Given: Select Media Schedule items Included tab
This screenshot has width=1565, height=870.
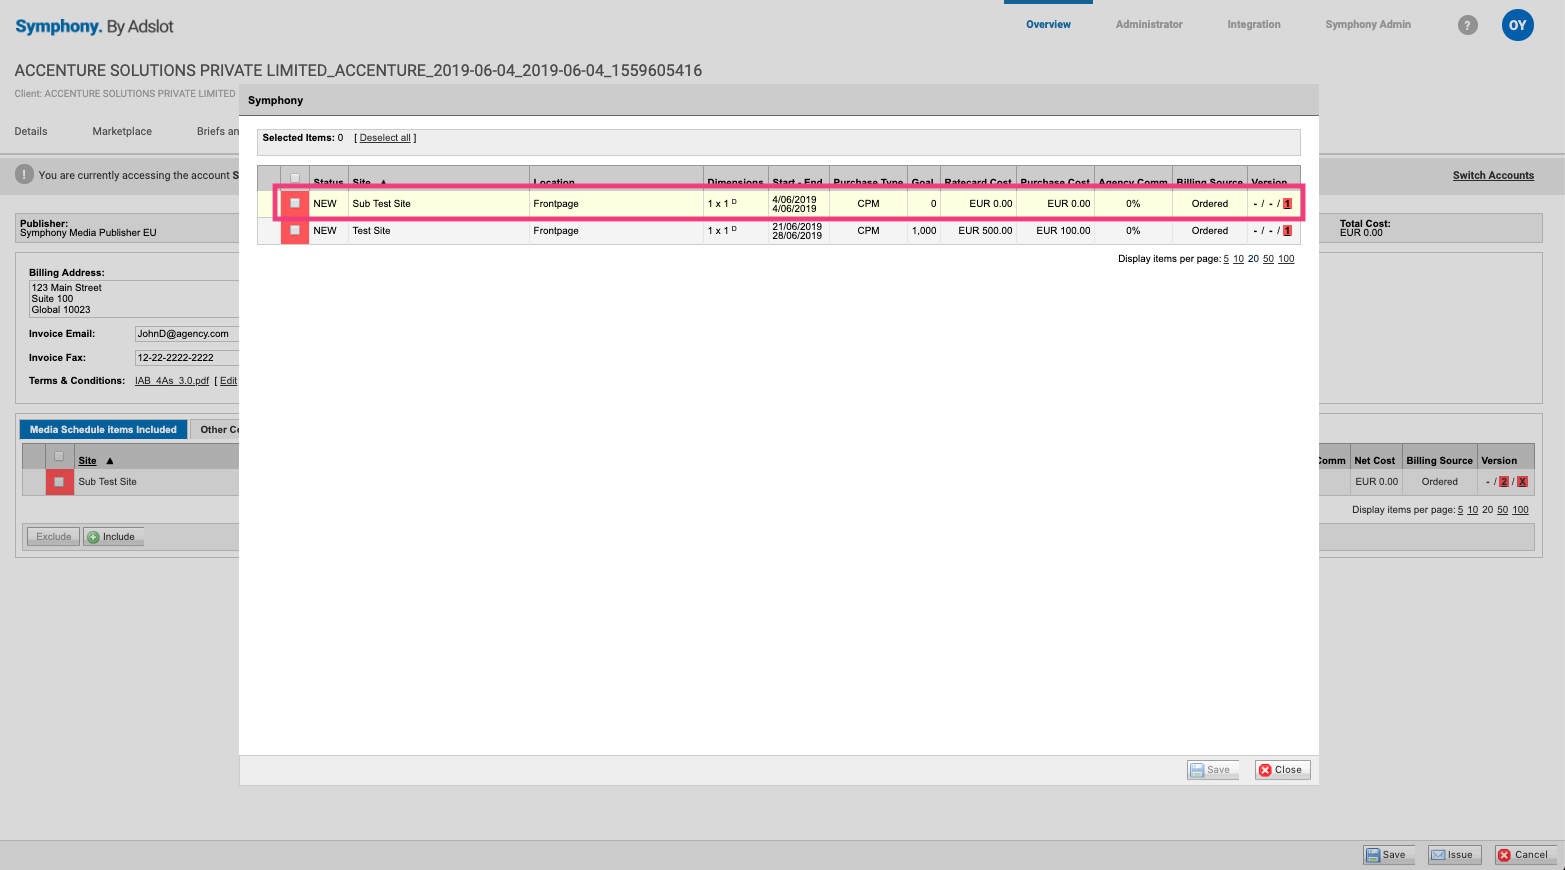Looking at the screenshot, I should point(103,430).
